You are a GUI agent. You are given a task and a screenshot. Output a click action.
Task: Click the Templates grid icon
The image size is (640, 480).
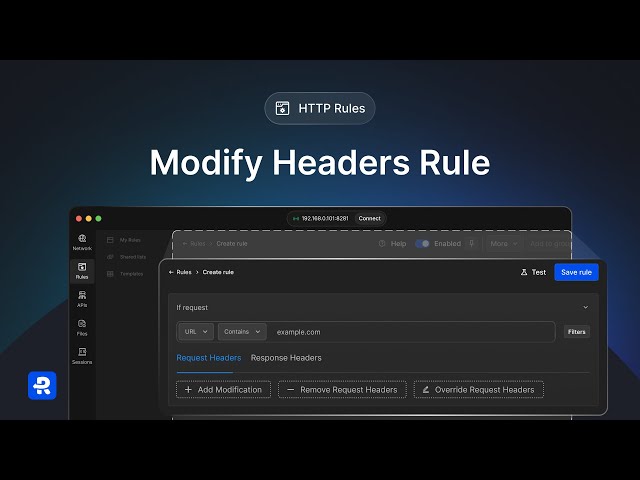[x=110, y=274]
